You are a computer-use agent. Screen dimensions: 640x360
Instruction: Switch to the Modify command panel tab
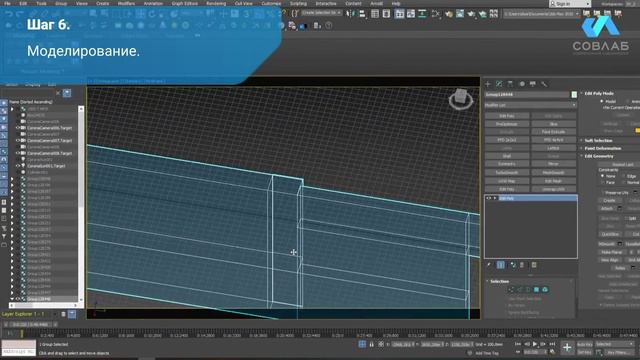tap(499, 84)
